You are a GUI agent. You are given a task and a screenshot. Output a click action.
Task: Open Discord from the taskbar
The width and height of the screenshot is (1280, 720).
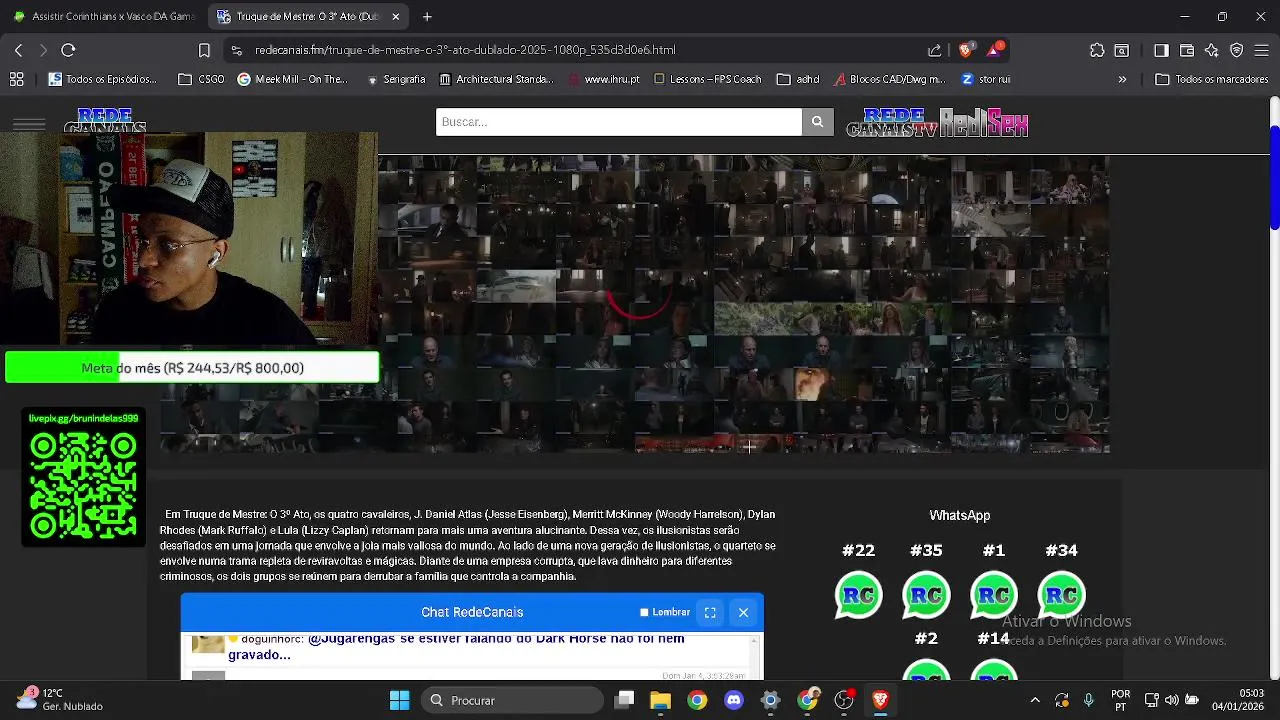tap(734, 700)
